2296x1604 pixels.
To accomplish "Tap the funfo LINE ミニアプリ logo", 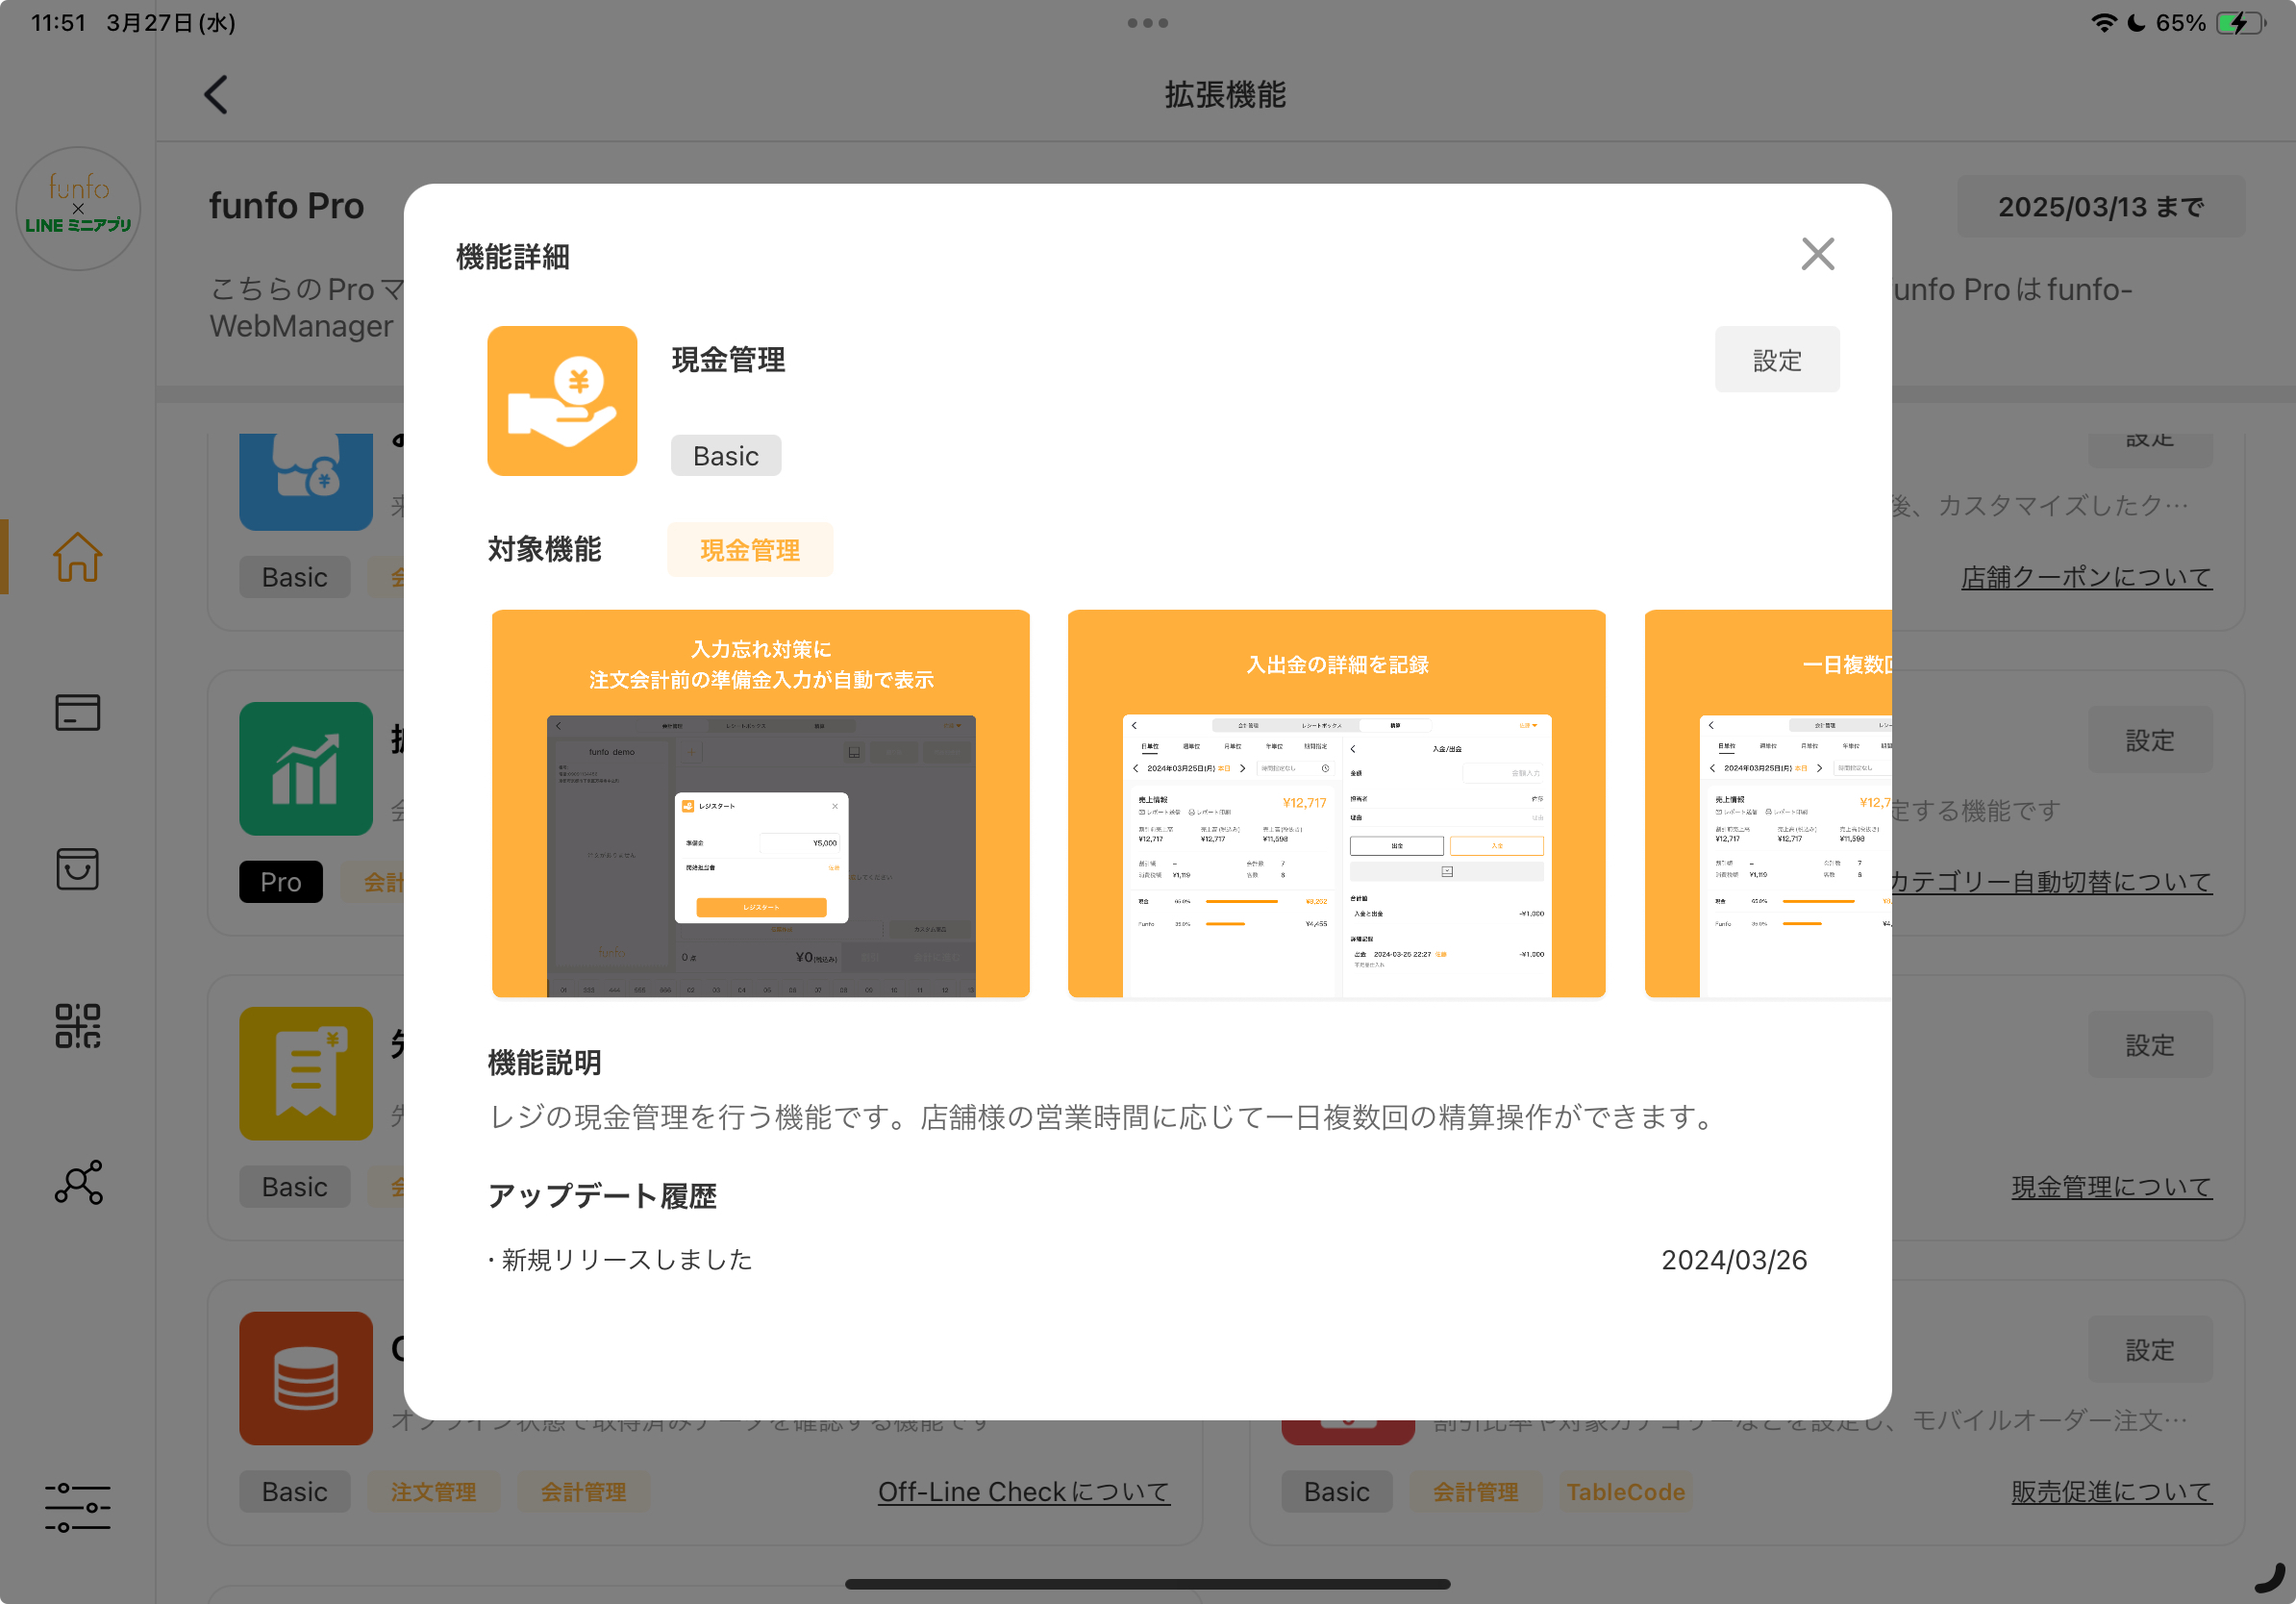I will click(78, 208).
